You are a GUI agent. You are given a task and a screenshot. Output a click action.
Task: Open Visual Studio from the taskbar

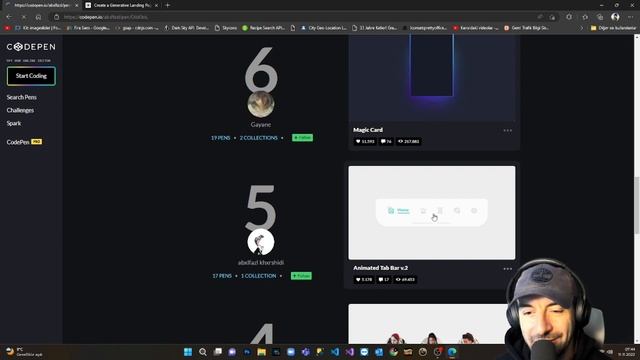point(350,352)
